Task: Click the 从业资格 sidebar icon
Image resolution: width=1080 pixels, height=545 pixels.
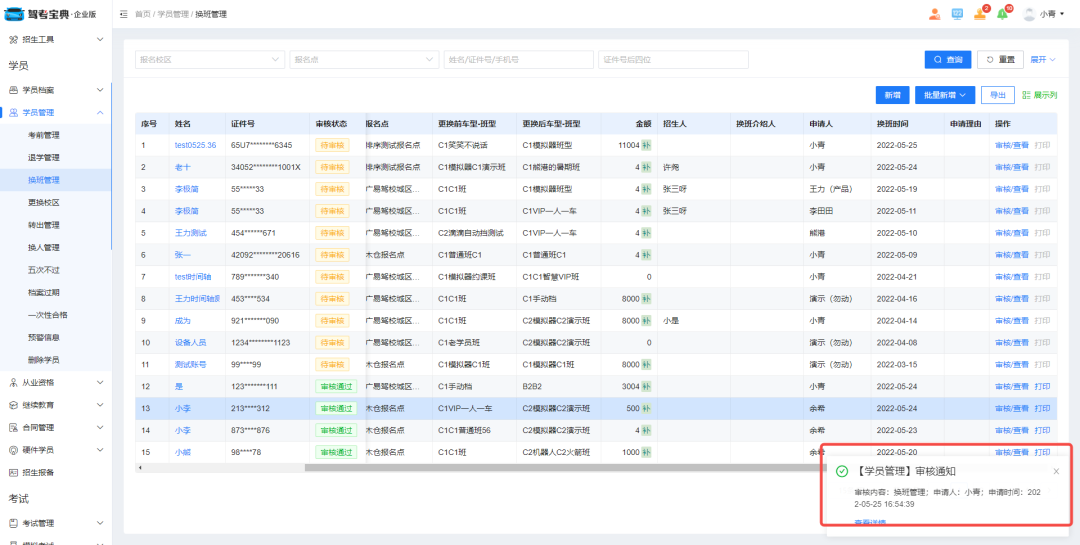Action: coord(13,382)
